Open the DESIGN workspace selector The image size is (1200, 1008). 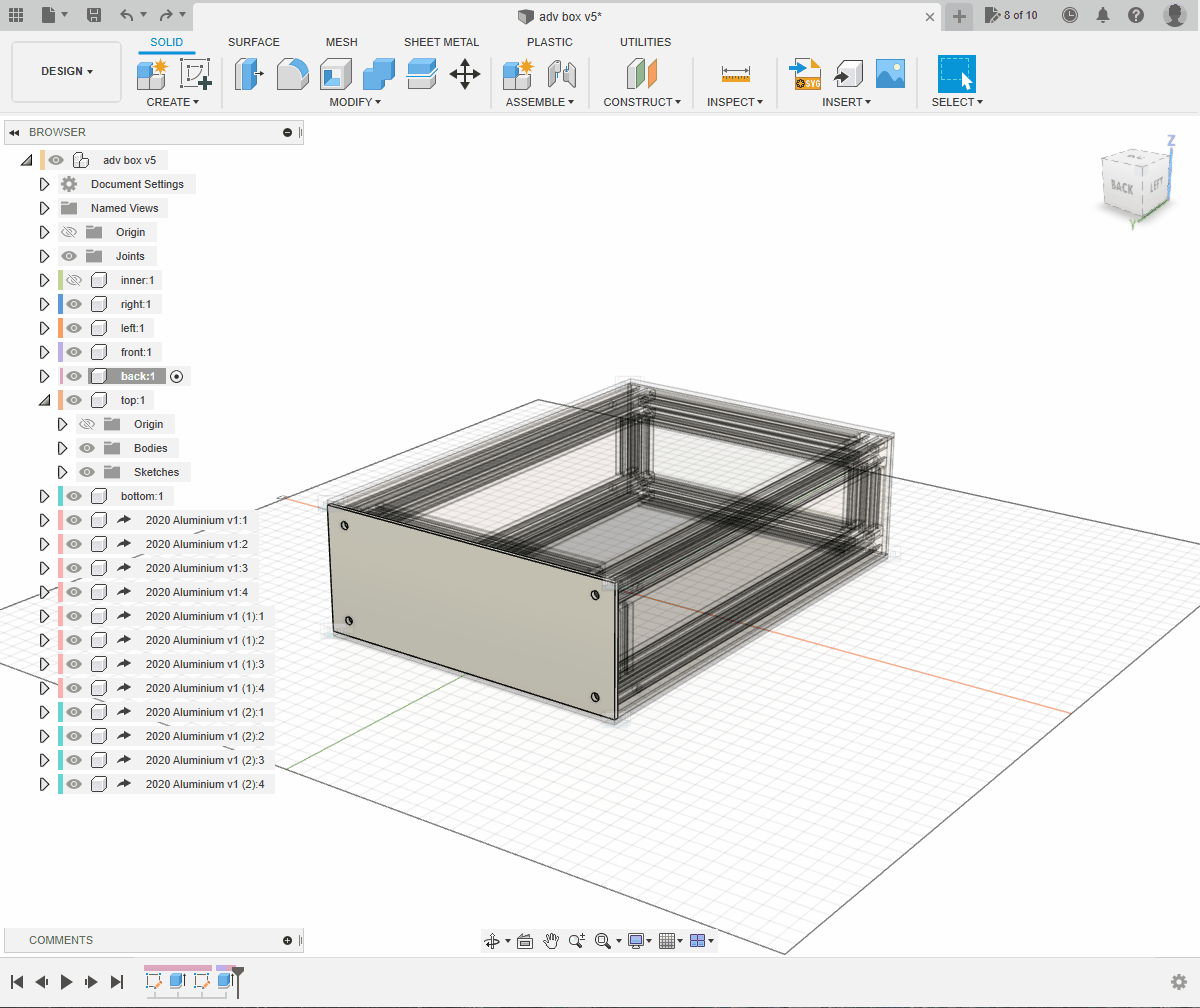66,71
